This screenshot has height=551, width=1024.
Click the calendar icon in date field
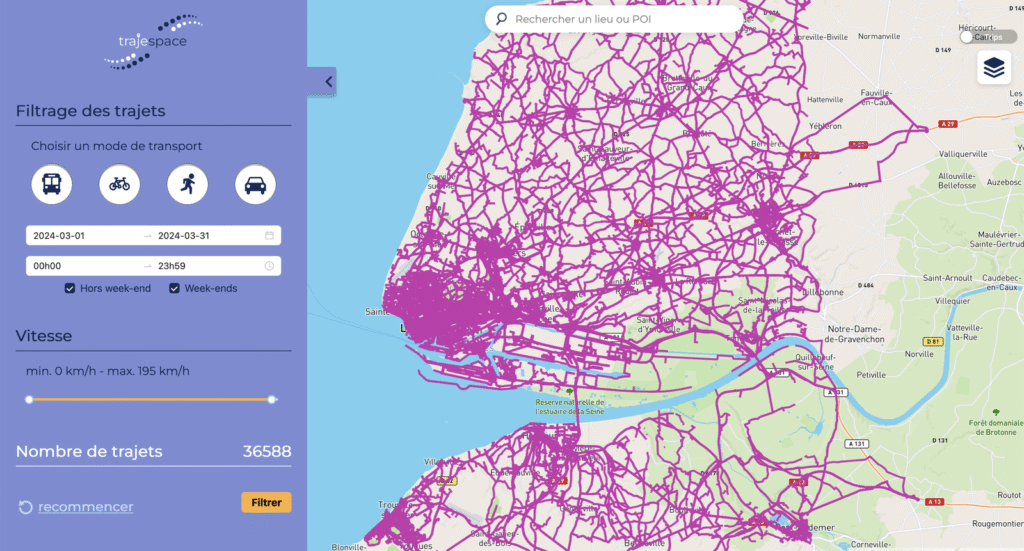[x=269, y=236]
